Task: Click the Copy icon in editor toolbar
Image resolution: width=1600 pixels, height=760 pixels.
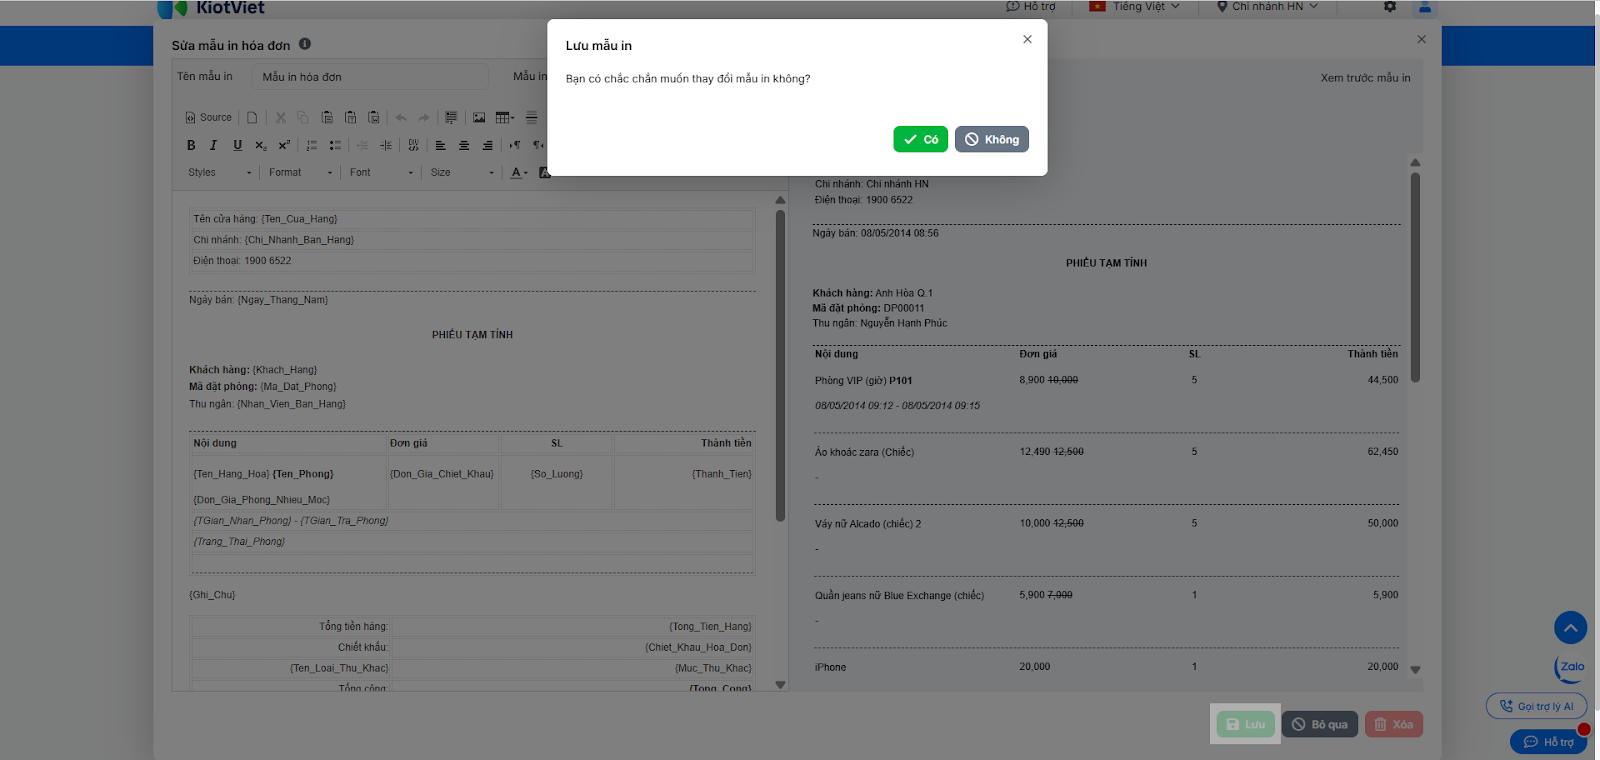Action: pos(303,117)
